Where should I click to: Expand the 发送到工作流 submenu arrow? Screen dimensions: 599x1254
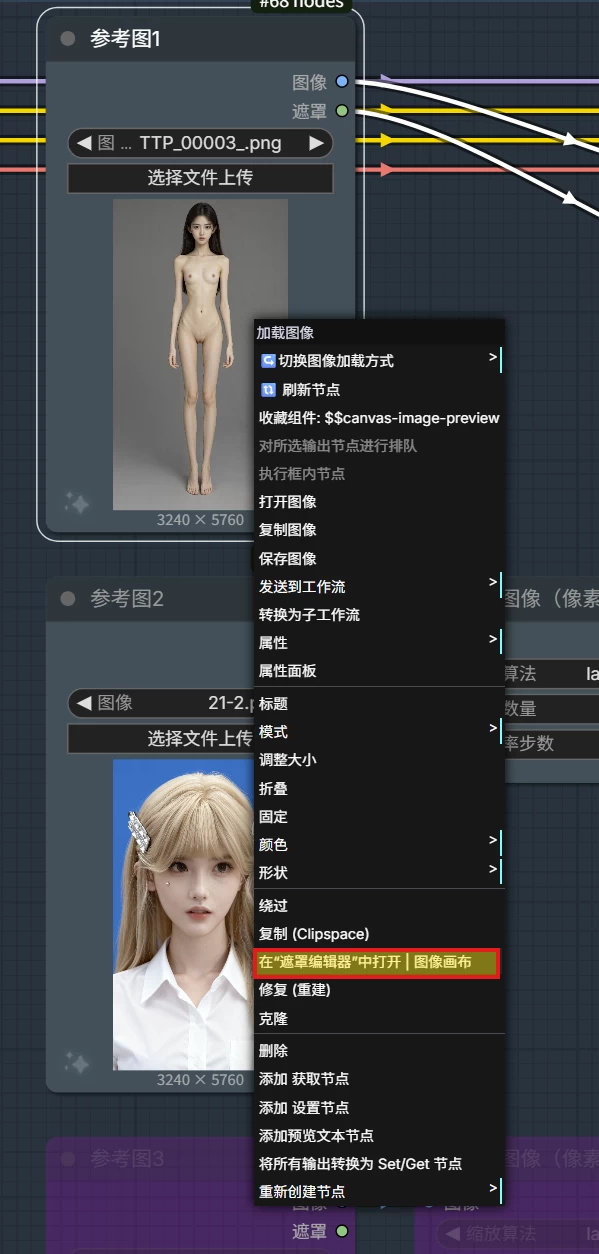click(x=493, y=582)
